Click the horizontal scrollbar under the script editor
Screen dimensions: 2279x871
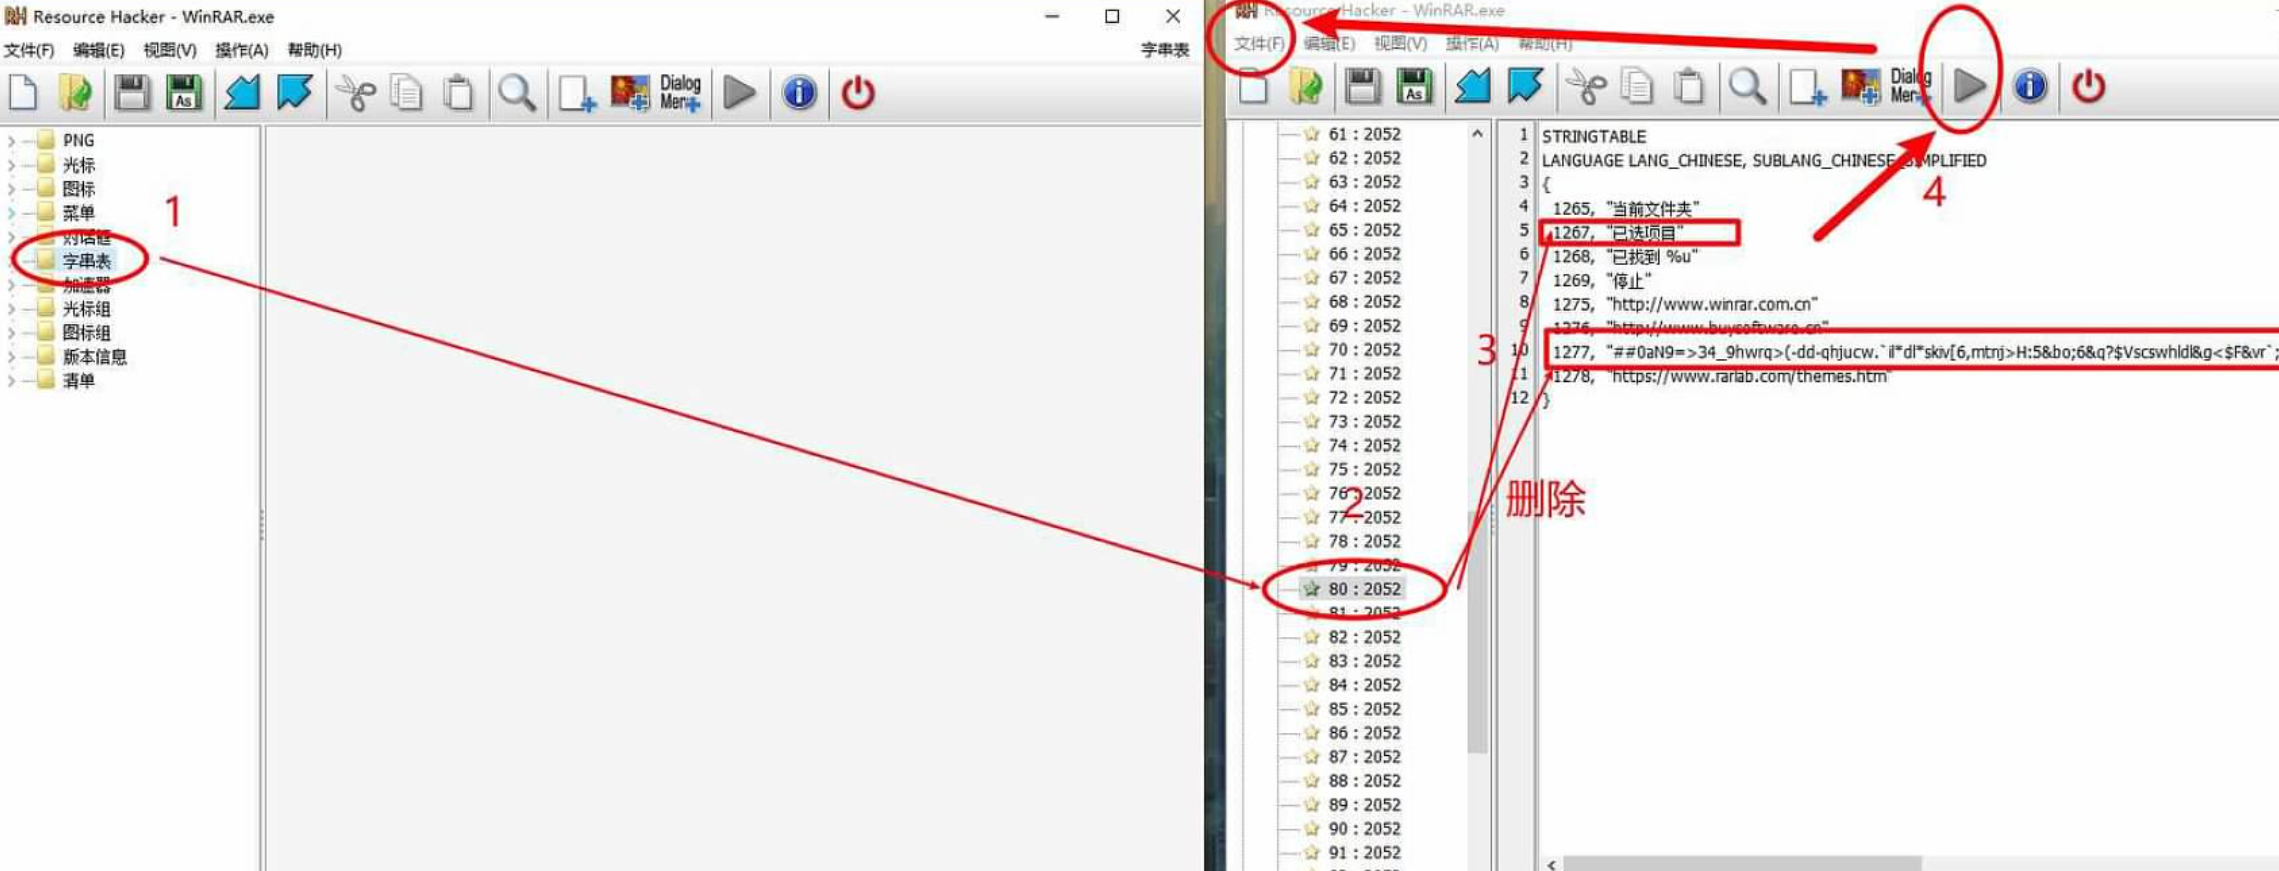(x=1740, y=863)
